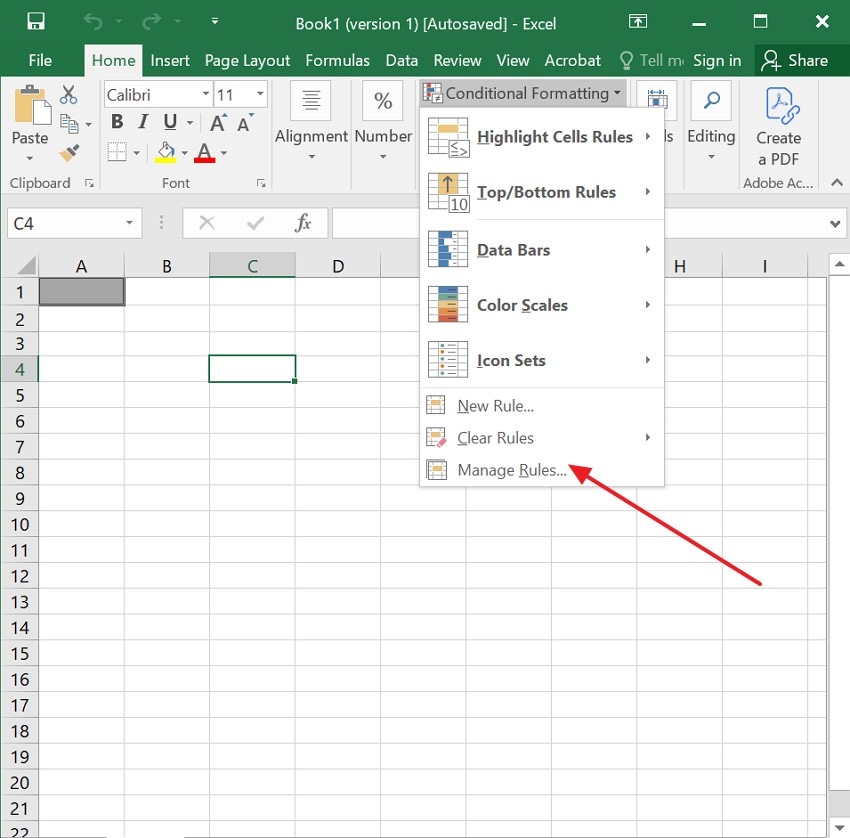Click the Borders icon
The image size is (850, 838).
click(x=117, y=152)
